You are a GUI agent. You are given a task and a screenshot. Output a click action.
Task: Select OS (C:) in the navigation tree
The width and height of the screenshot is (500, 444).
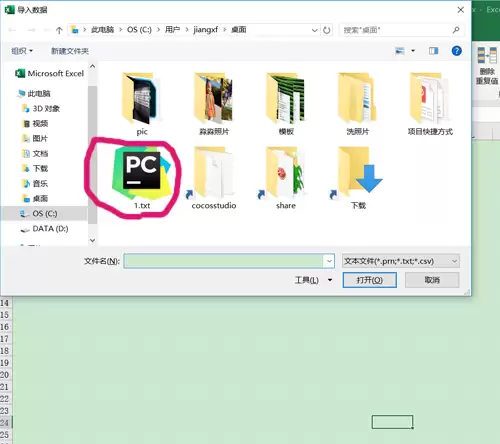45,213
